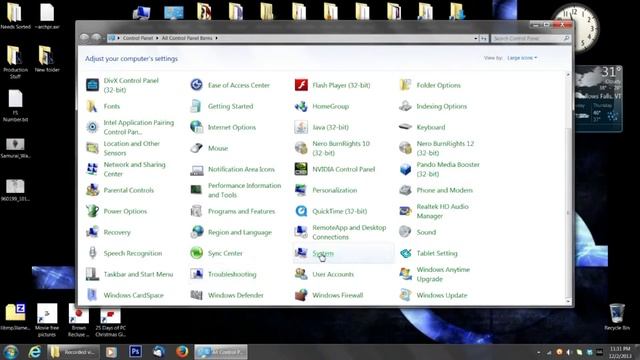Click the Windows Firewall icon
Screen dimensions: 640x360
(301, 295)
